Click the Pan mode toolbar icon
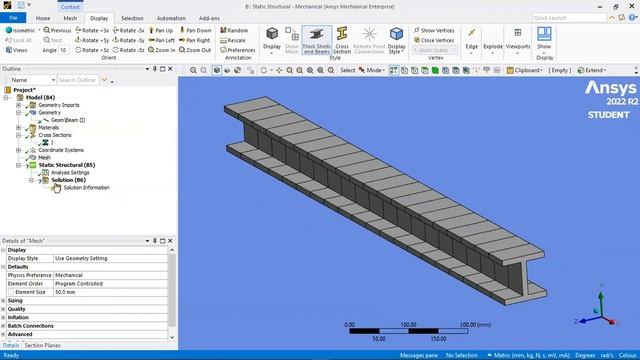640x360 pixels. pos(279,70)
